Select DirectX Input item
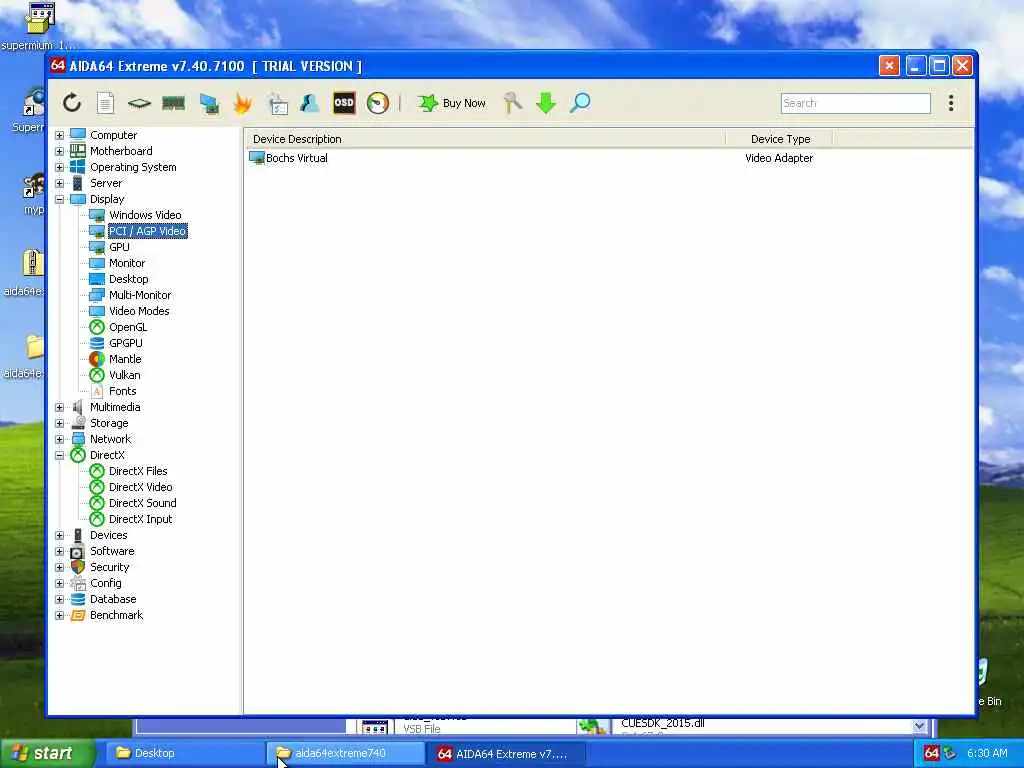This screenshot has width=1024, height=768. coord(140,519)
